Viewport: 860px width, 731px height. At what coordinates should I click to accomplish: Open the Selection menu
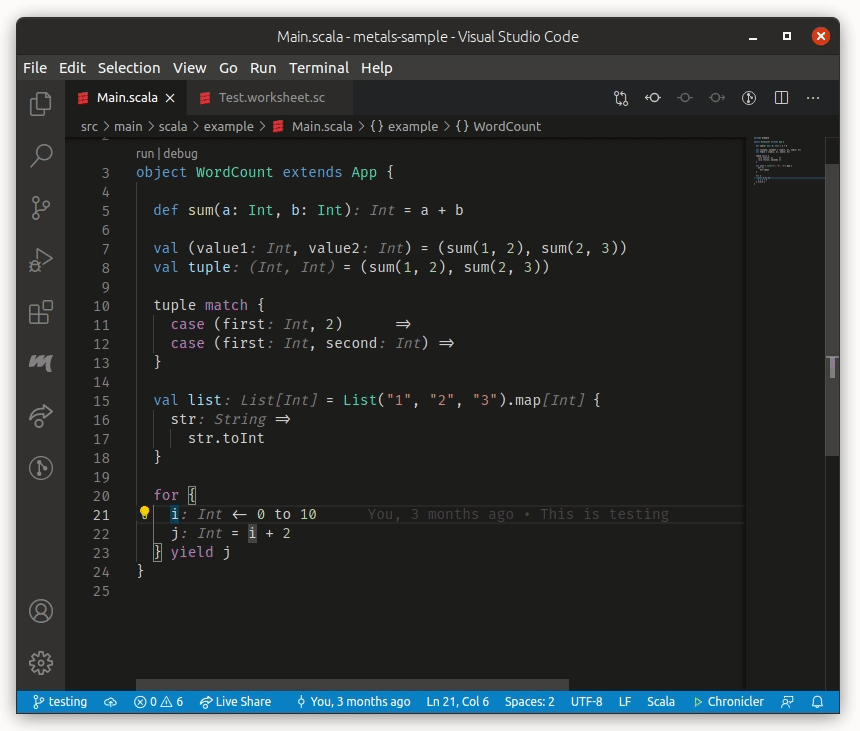[129, 68]
